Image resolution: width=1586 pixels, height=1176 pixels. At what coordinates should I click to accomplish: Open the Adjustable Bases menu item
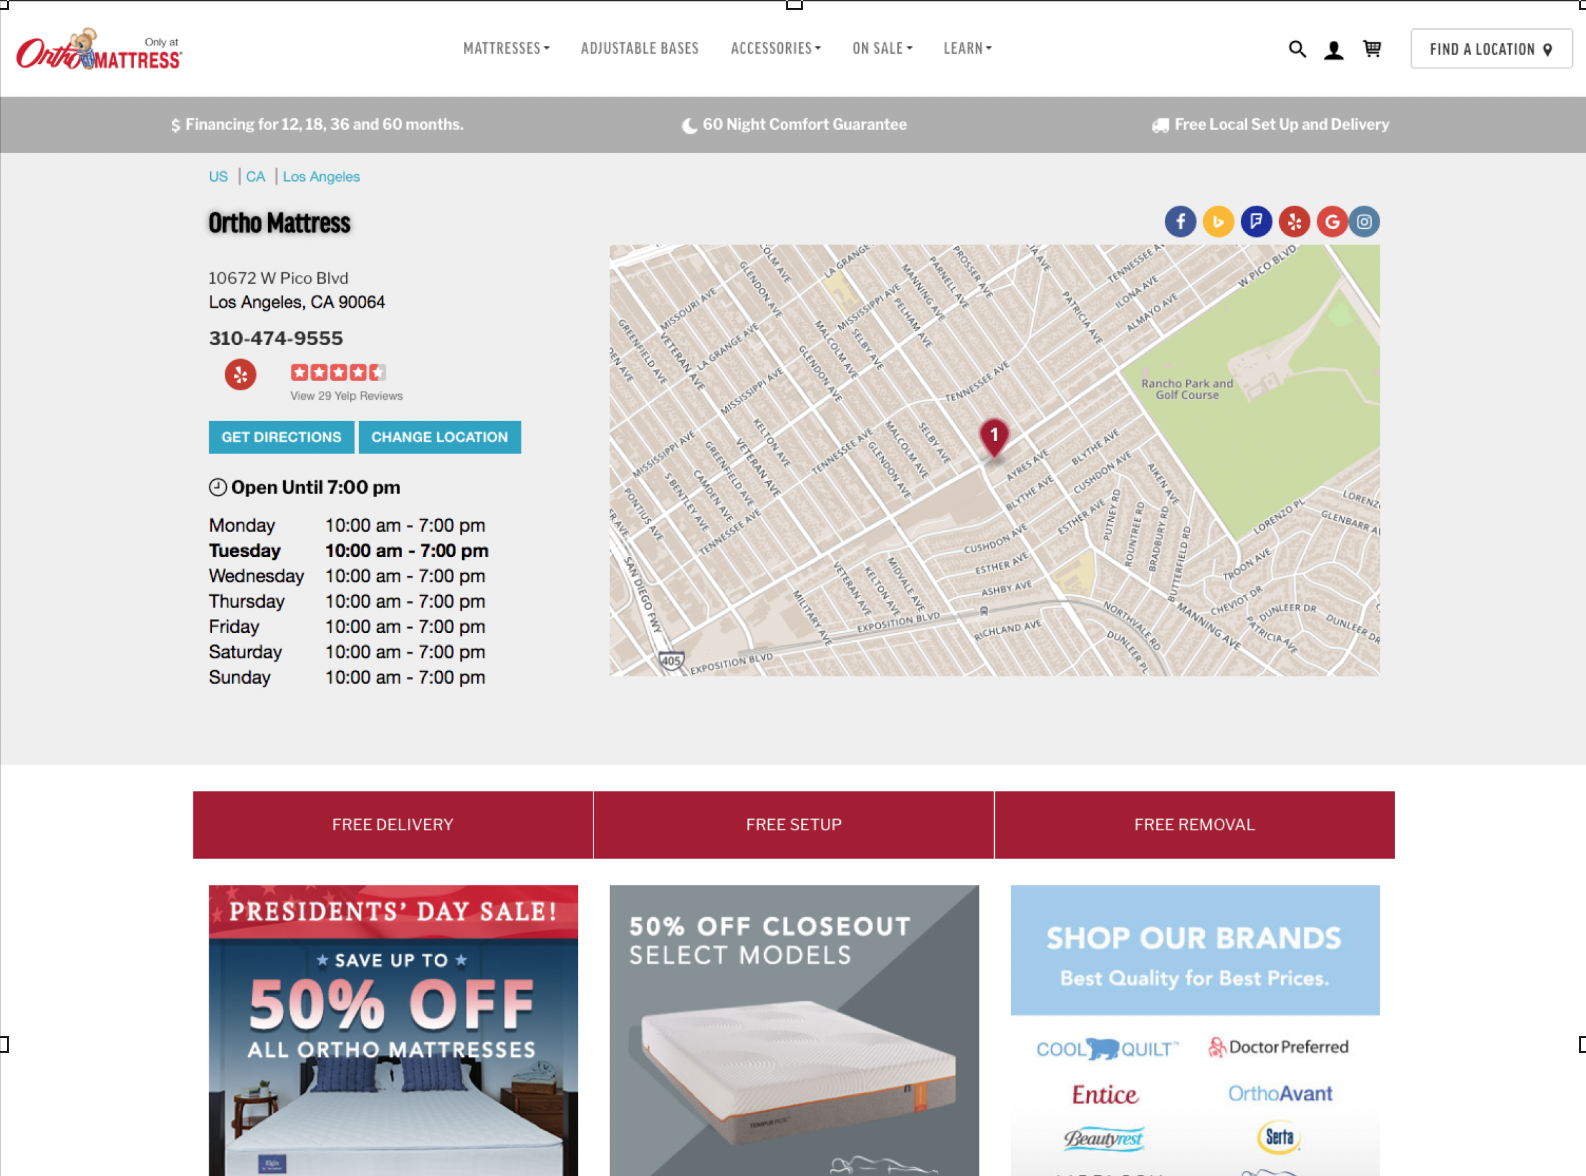coord(640,48)
